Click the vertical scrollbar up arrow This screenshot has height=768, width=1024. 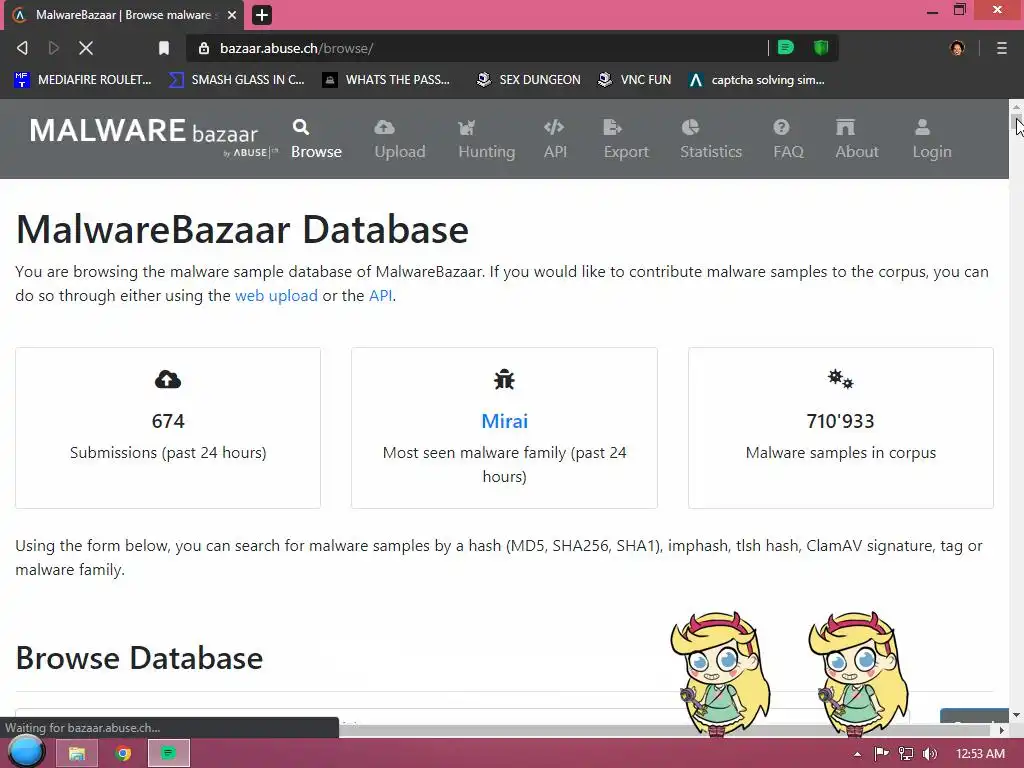click(1016, 106)
